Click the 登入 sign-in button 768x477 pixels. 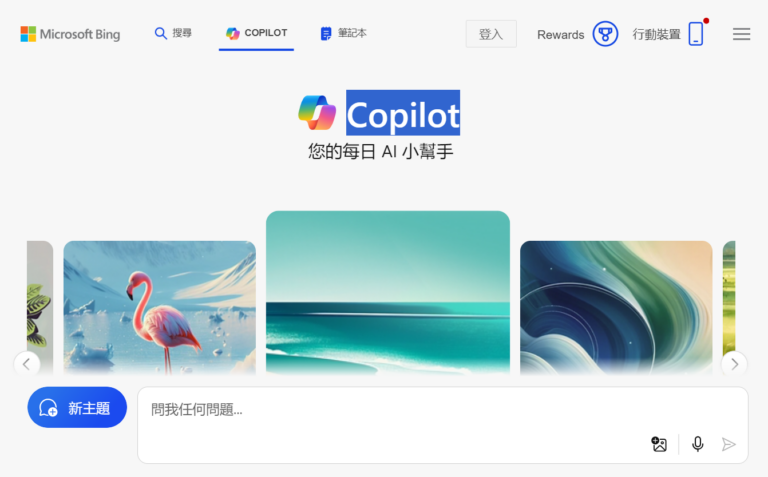(491, 34)
